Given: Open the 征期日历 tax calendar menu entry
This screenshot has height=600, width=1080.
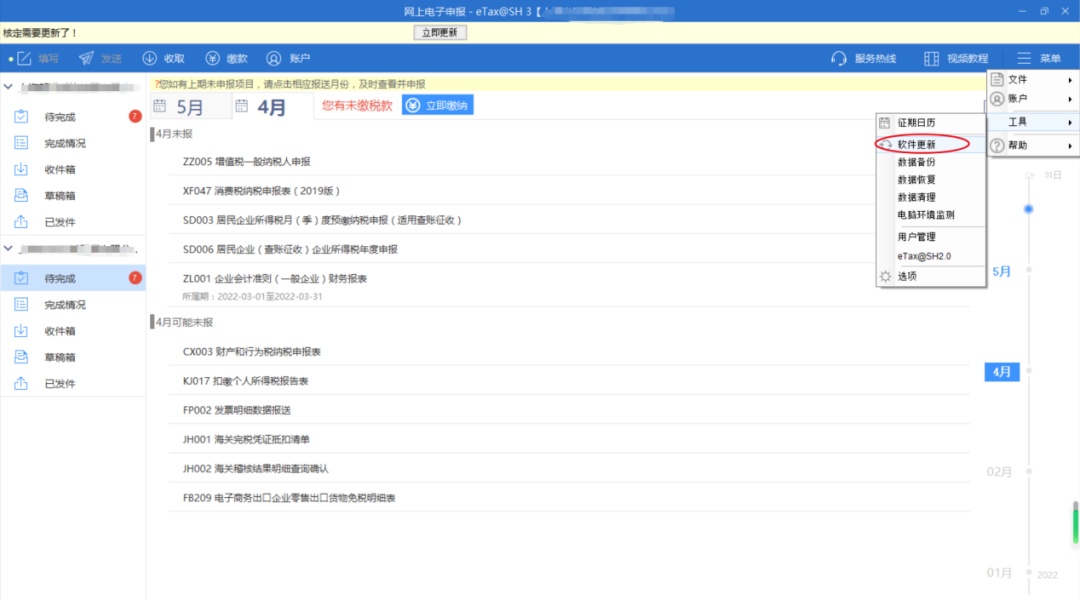Looking at the screenshot, I should tap(916, 123).
